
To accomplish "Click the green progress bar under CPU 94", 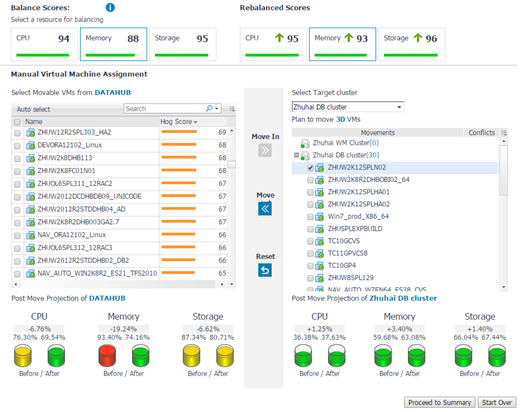I will (x=43, y=55).
